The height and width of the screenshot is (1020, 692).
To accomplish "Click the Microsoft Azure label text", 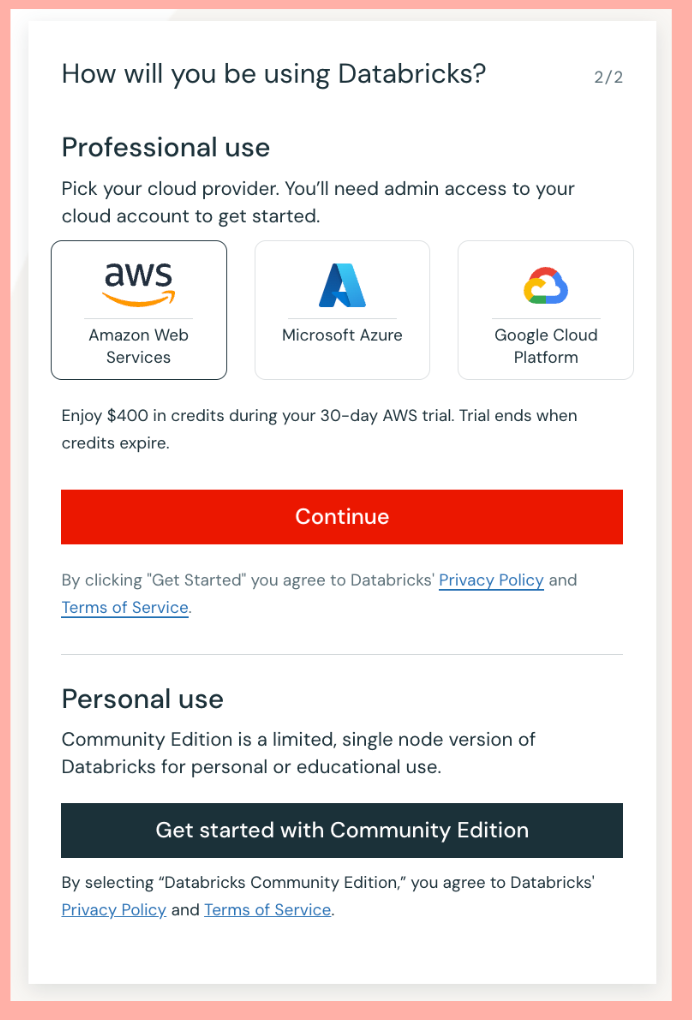I will click(342, 335).
